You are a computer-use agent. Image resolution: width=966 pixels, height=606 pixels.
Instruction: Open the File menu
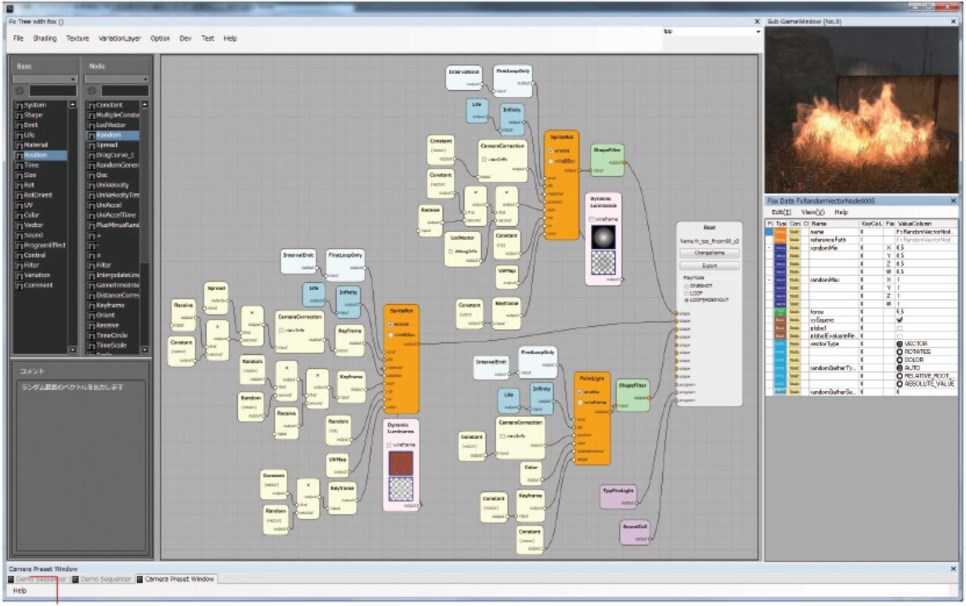18,38
